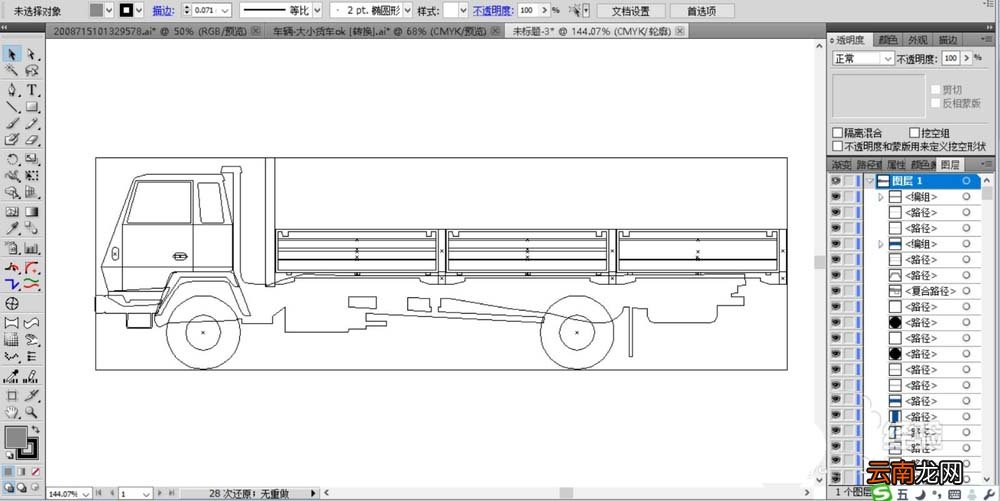Screen dimensions: 1000x501
Task: Open the 2 pt. 椭圆形 brush dropdown
Action: (408, 10)
